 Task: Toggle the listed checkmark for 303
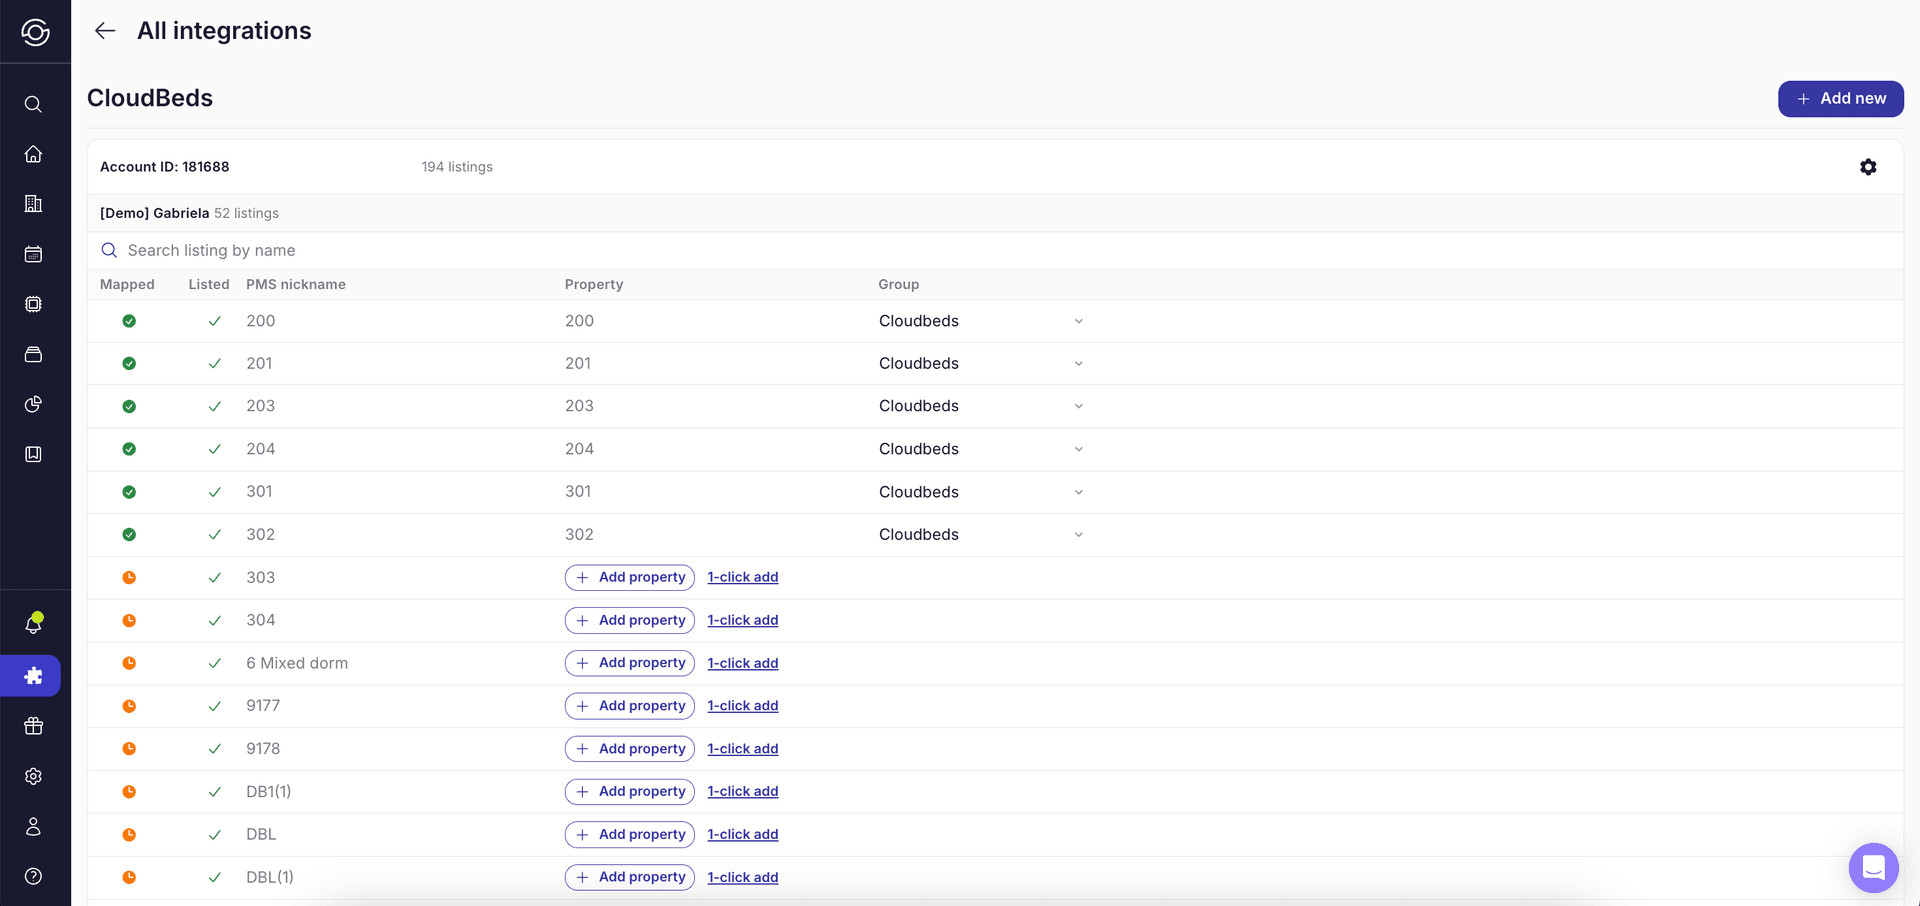point(214,577)
